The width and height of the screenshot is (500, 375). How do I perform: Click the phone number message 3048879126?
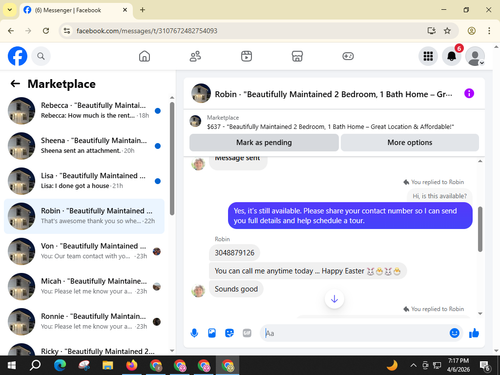pyautogui.click(x=234, y=253)
